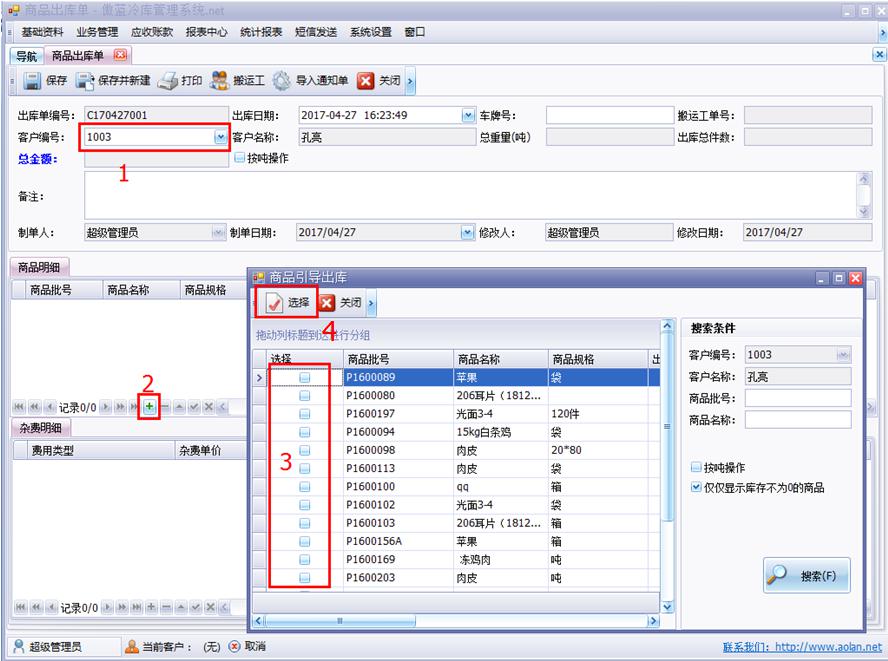Toggle checkbox for batch P1600089 row
Image resolution: width=888 pixels, height=661 pixels.
[x=305, y=378]
